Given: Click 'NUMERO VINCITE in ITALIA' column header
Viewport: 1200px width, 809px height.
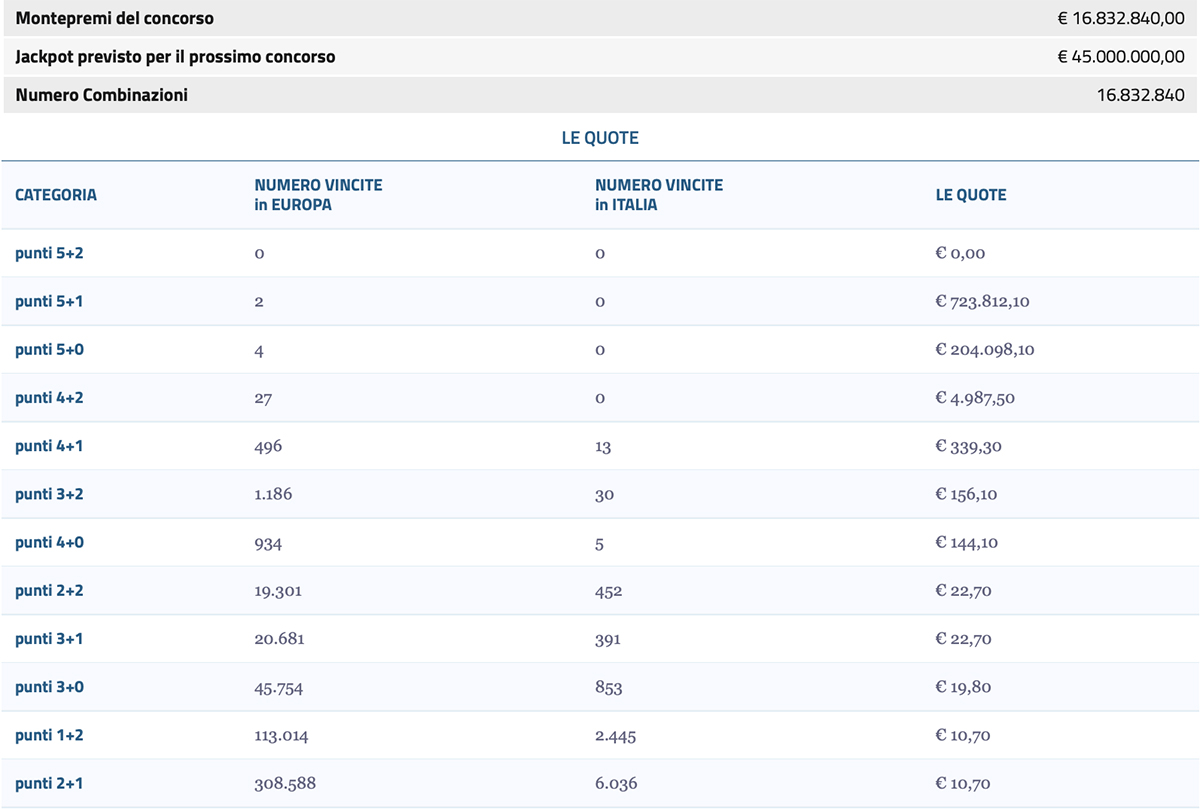Looking at the screenshot, I should coord(659,195).
